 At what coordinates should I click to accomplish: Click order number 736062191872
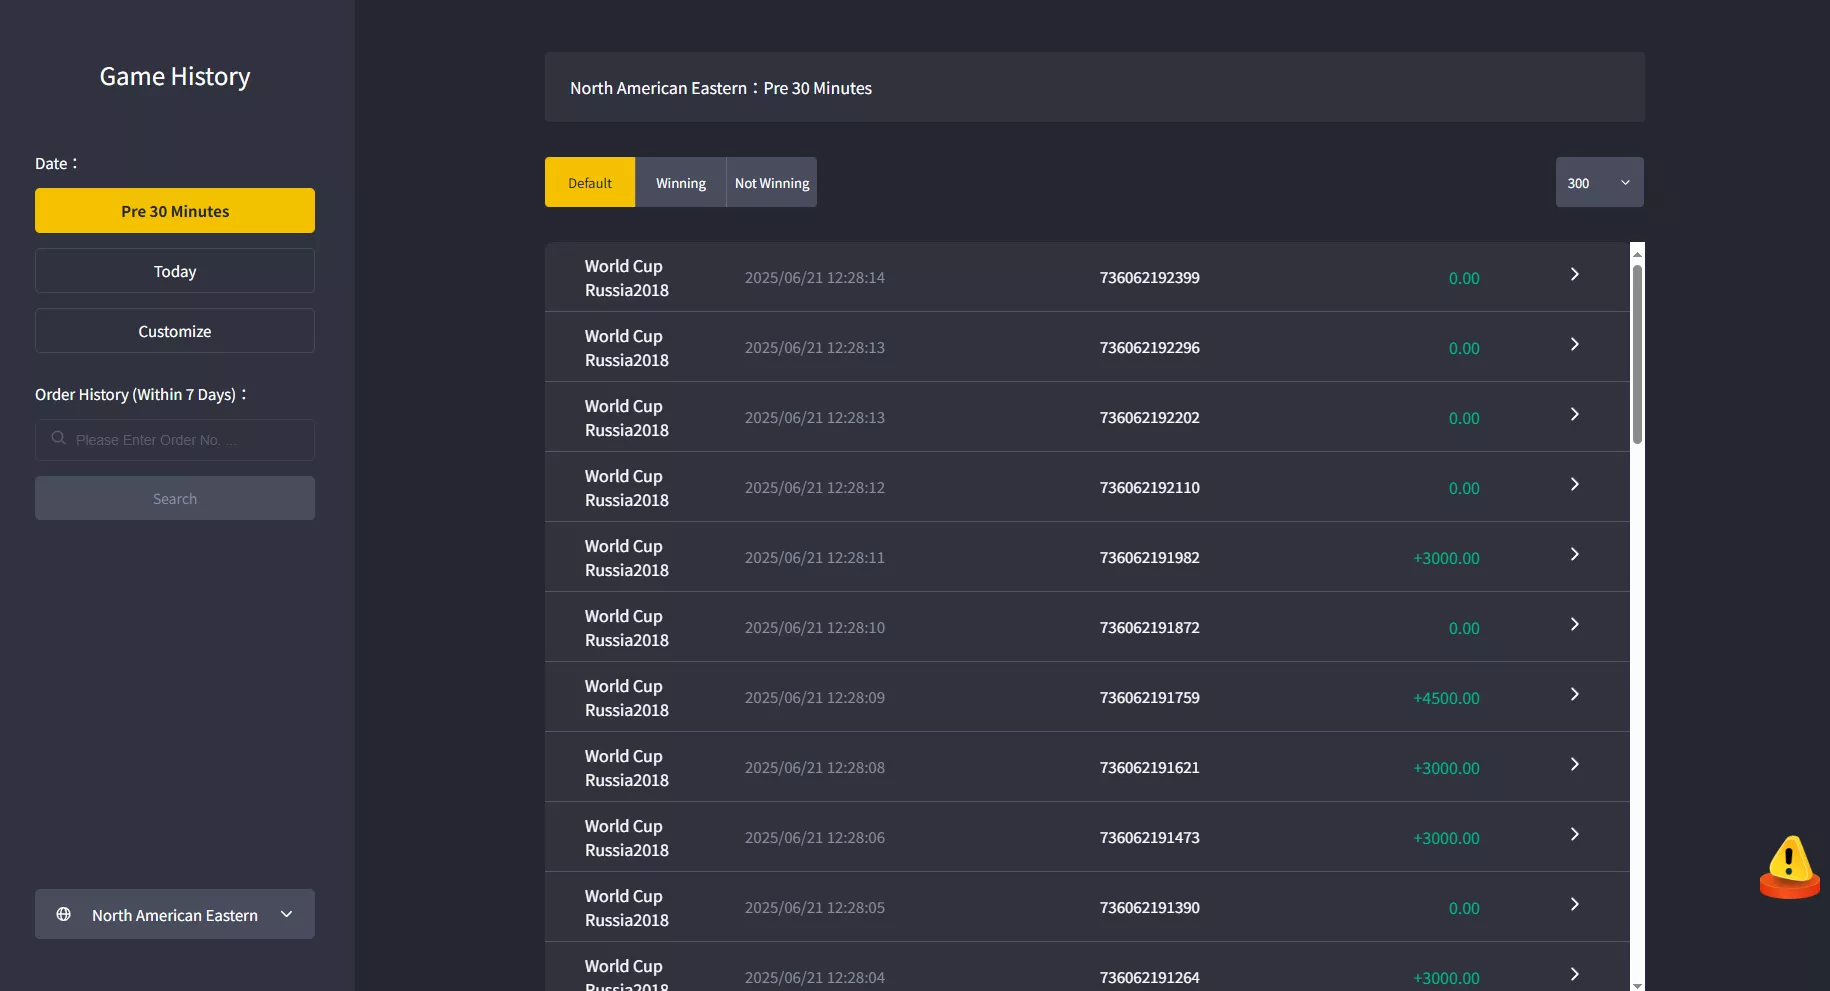[x=1150, y=627]
